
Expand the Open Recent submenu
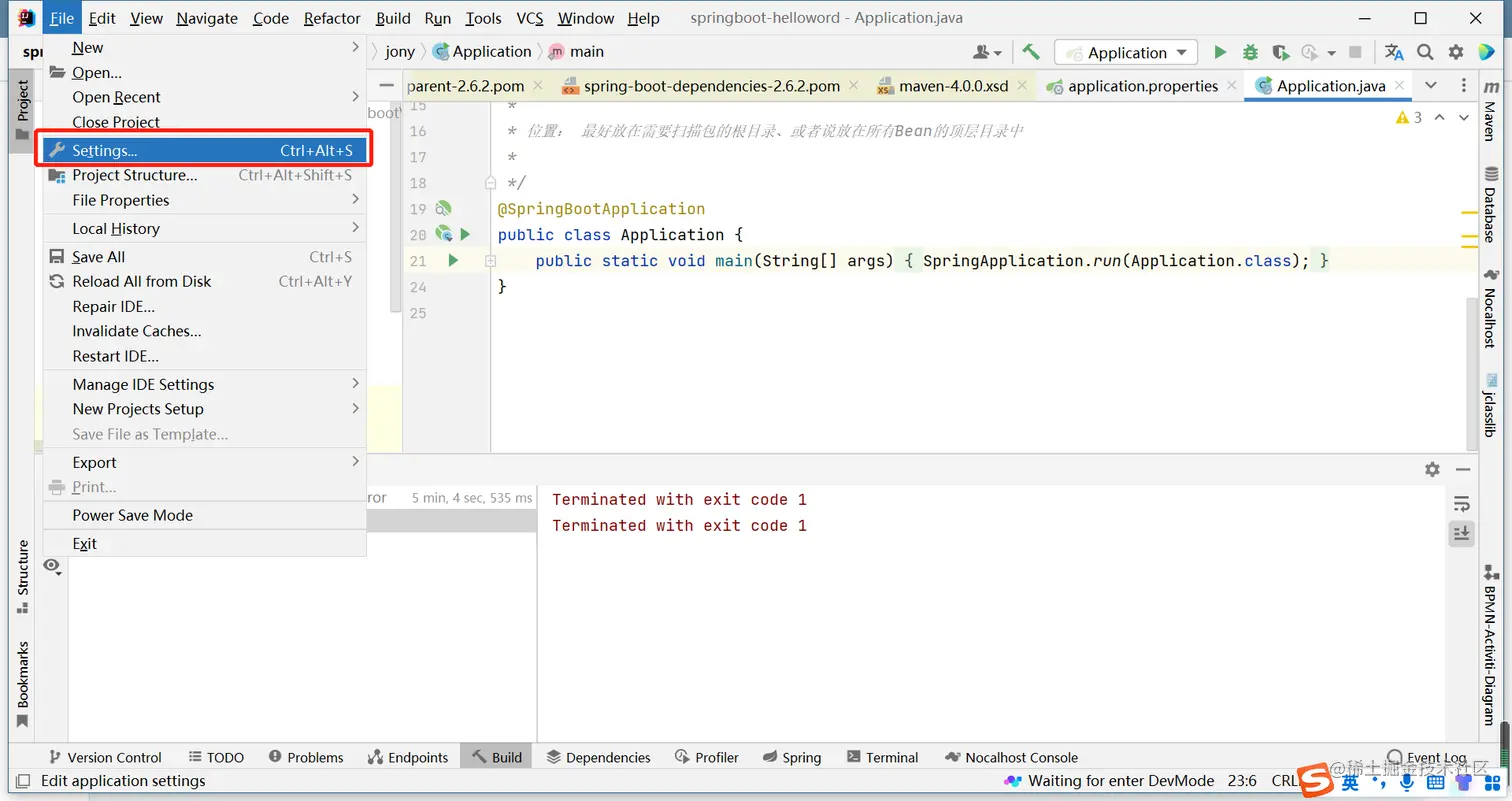(204, 97)
